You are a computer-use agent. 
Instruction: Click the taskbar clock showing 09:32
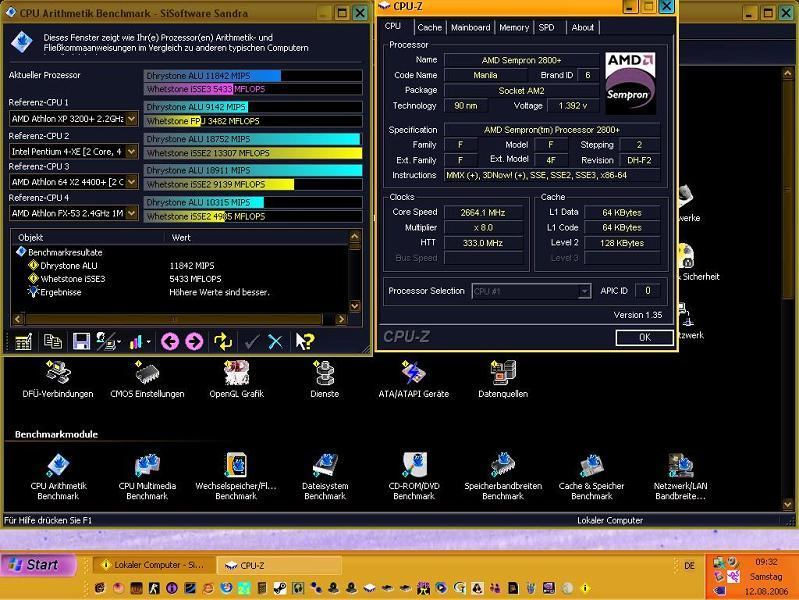[x=766, y=562]
